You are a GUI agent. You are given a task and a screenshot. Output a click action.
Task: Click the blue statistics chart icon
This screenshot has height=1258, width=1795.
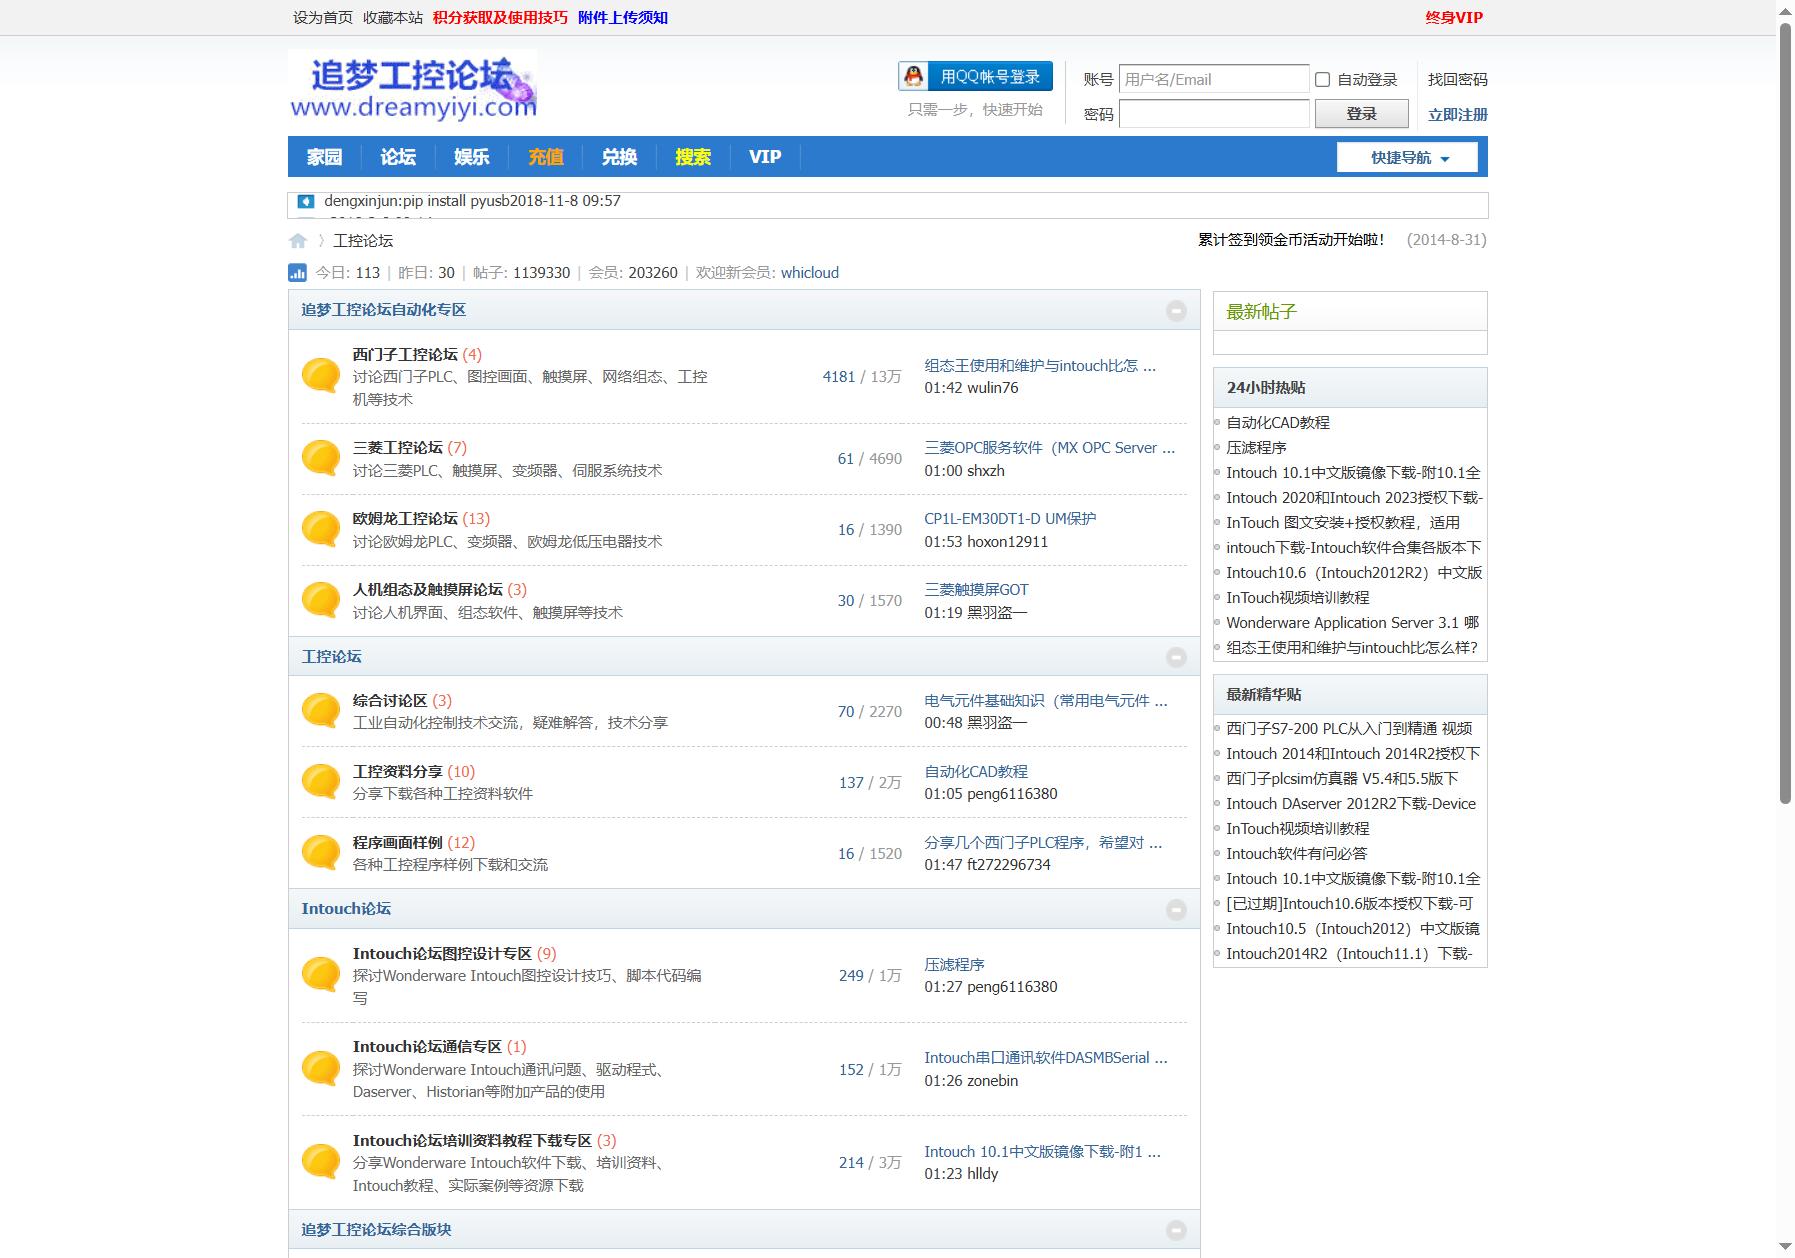297,272
